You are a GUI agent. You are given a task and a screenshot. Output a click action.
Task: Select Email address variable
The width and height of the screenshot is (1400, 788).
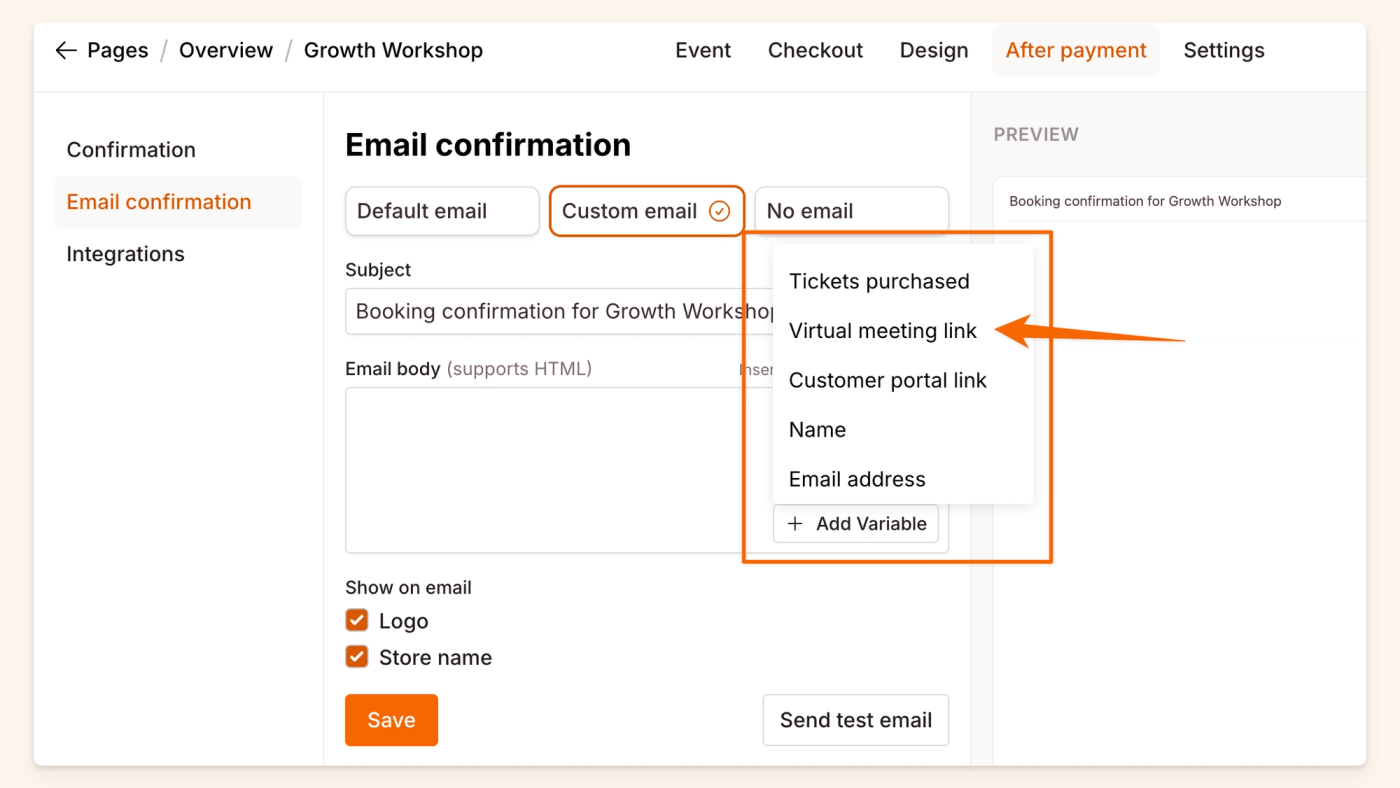[x=857, y=479]
